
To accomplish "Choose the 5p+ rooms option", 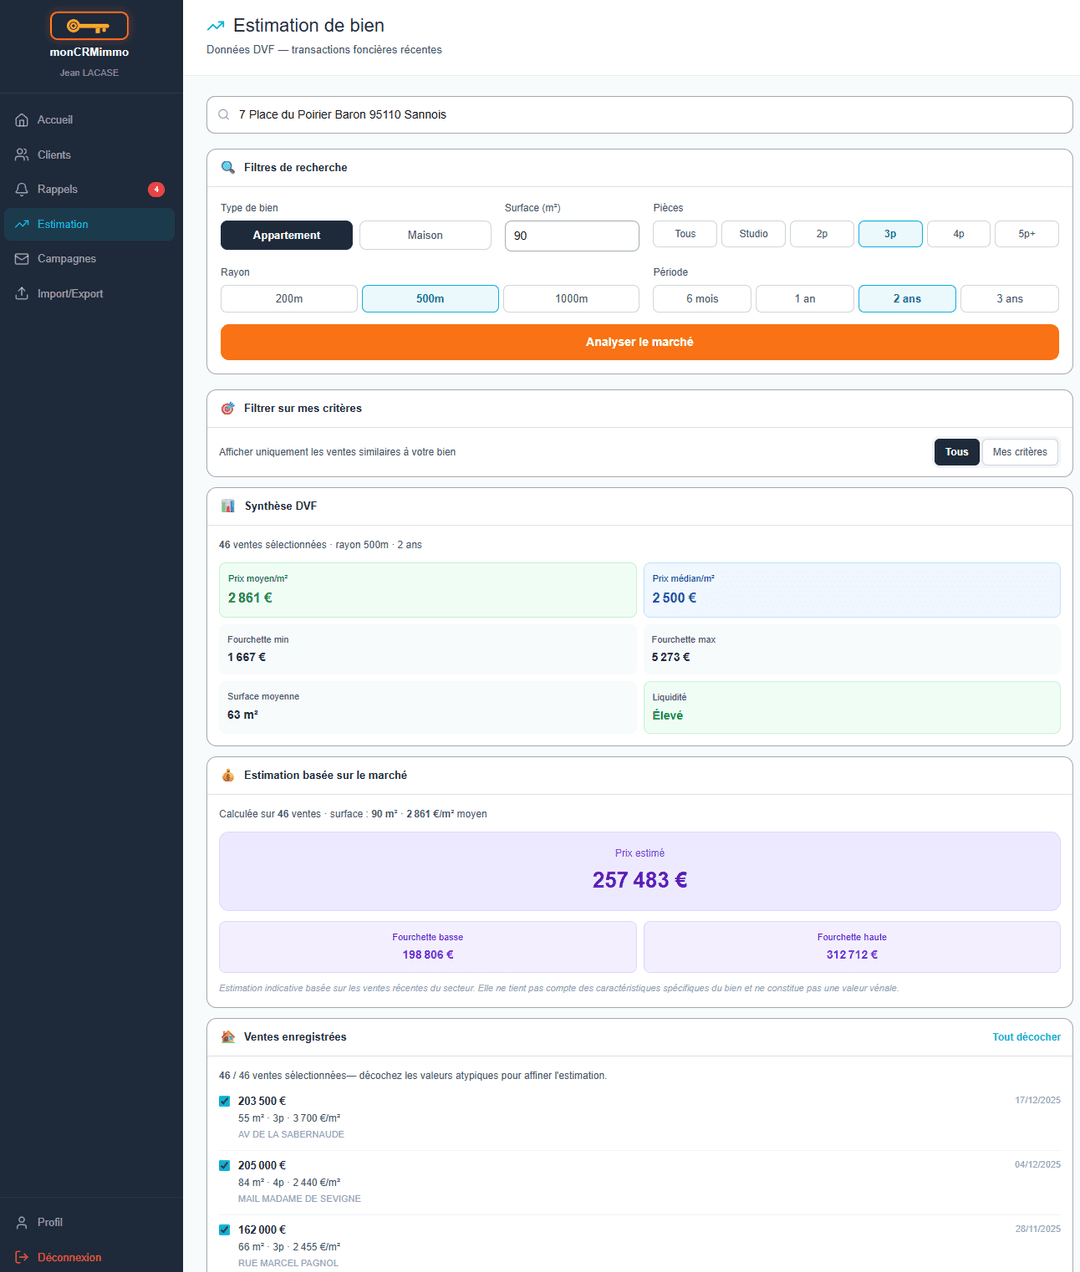I will point(1027,234).
